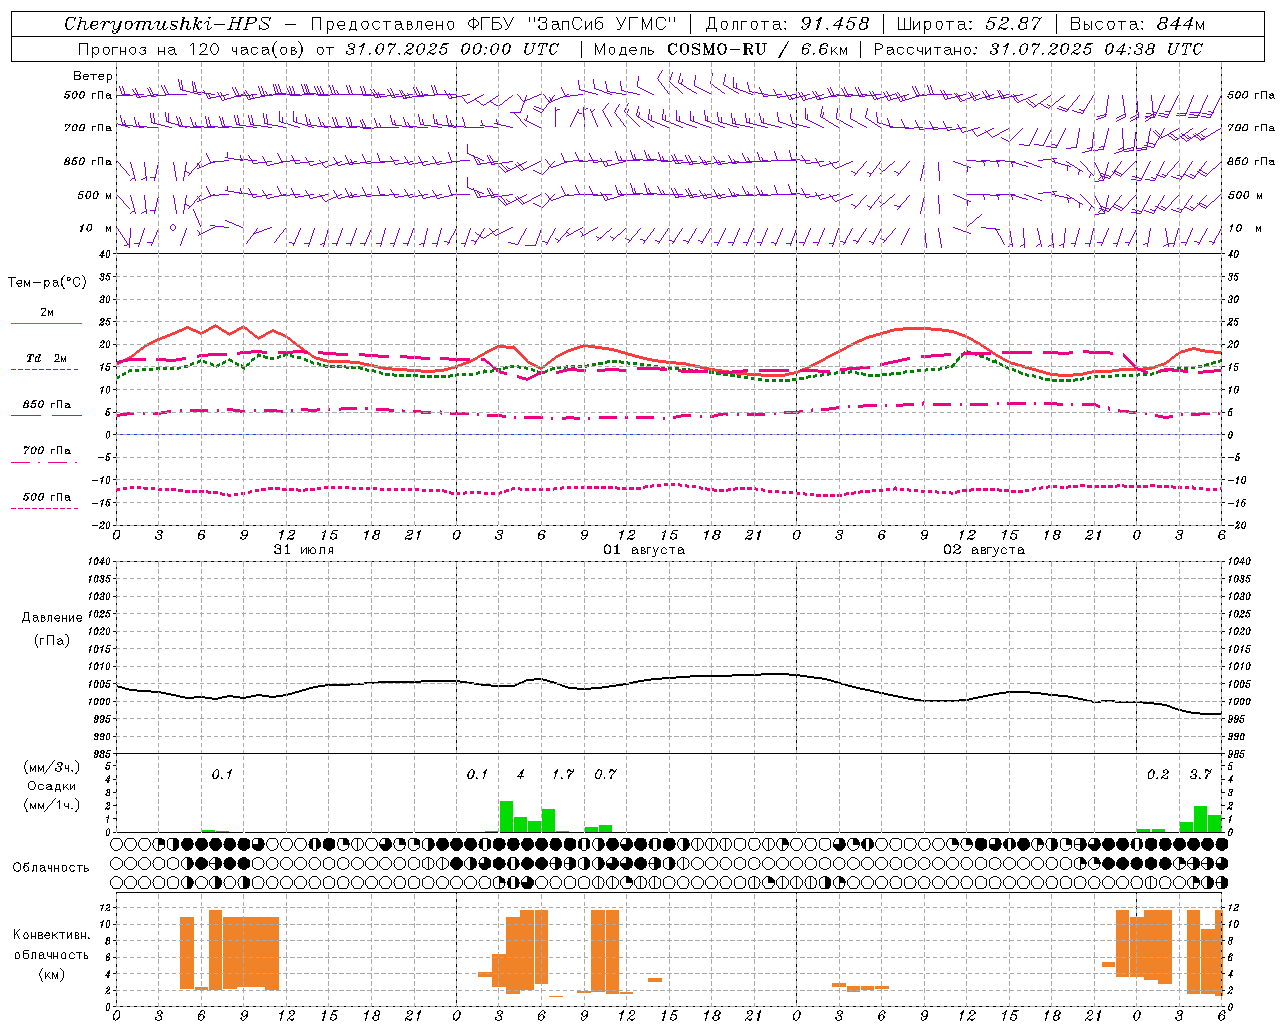Click the 'Осадки' precipitation label

coord(52,786)
